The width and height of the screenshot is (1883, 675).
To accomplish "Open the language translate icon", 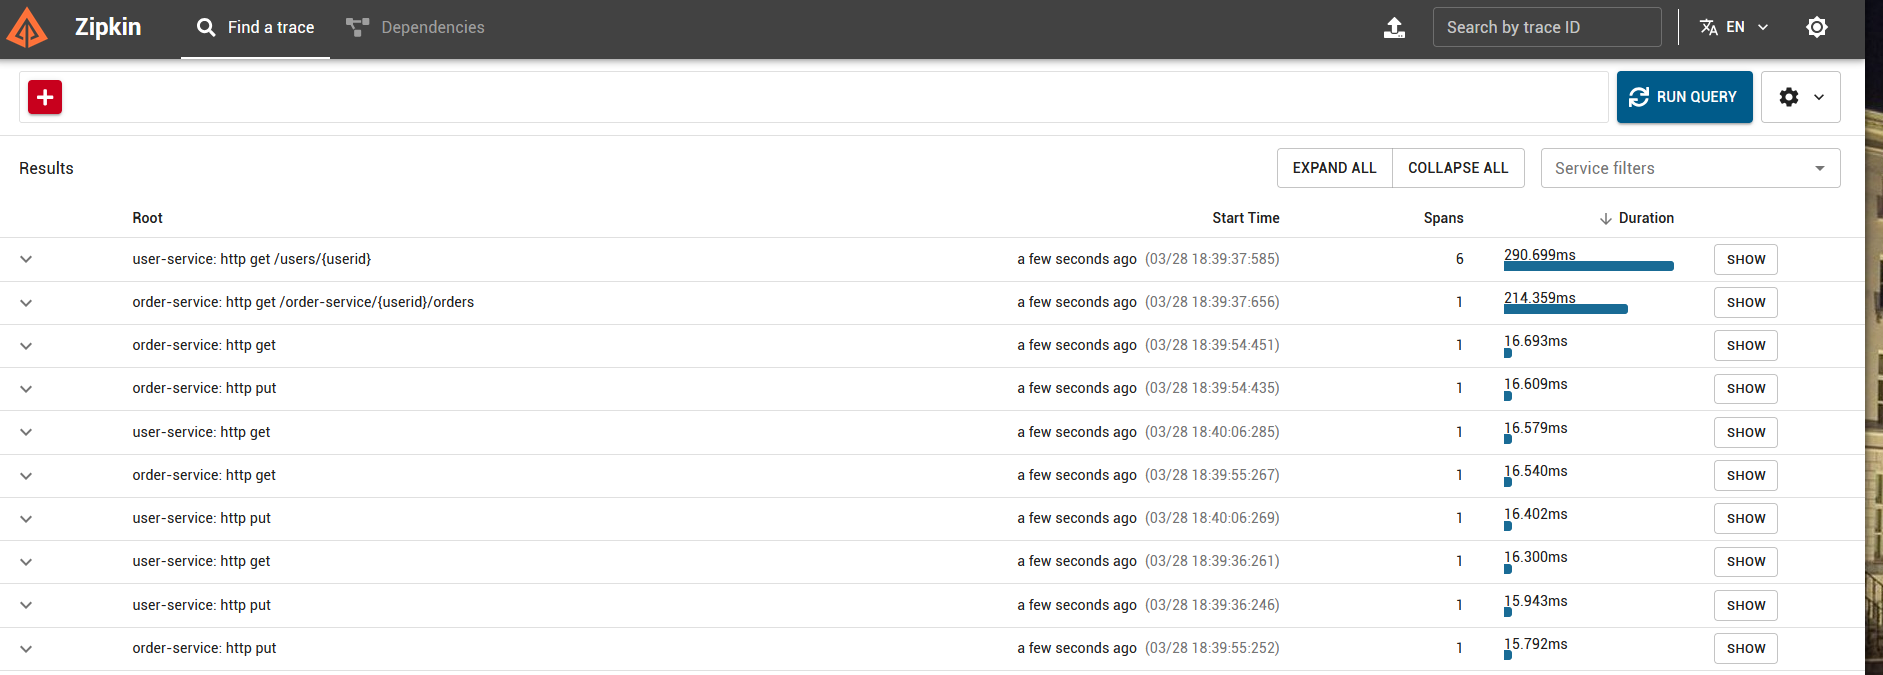I will (1709, 27).
